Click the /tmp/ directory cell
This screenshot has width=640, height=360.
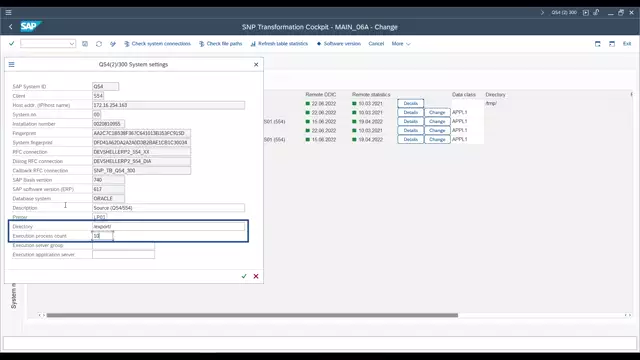491,104
